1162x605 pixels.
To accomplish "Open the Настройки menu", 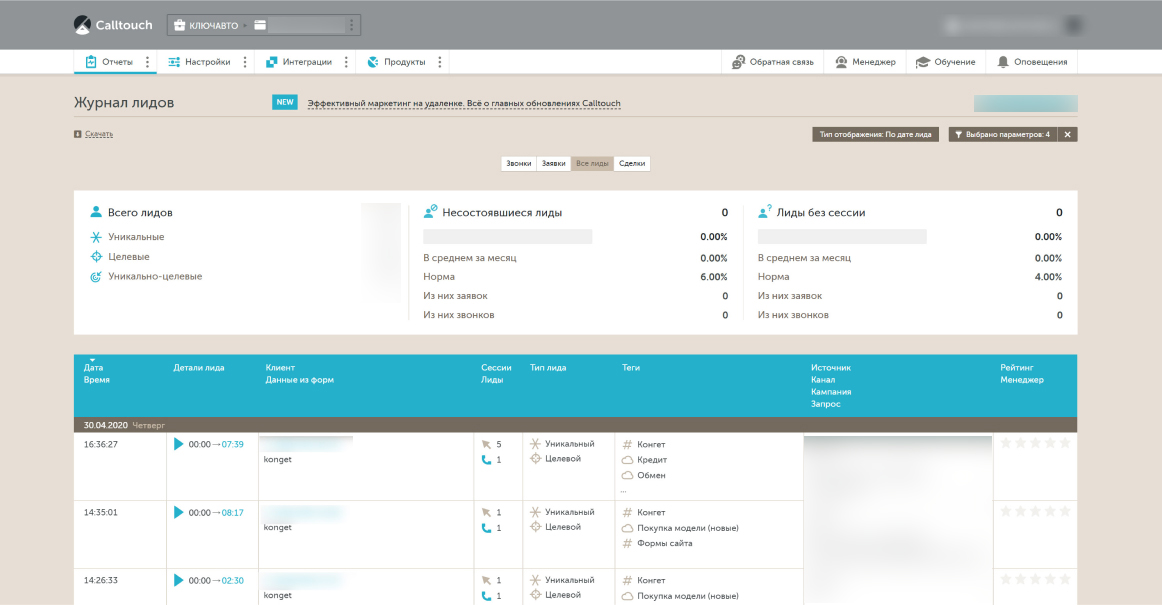I will click(199, 62).
